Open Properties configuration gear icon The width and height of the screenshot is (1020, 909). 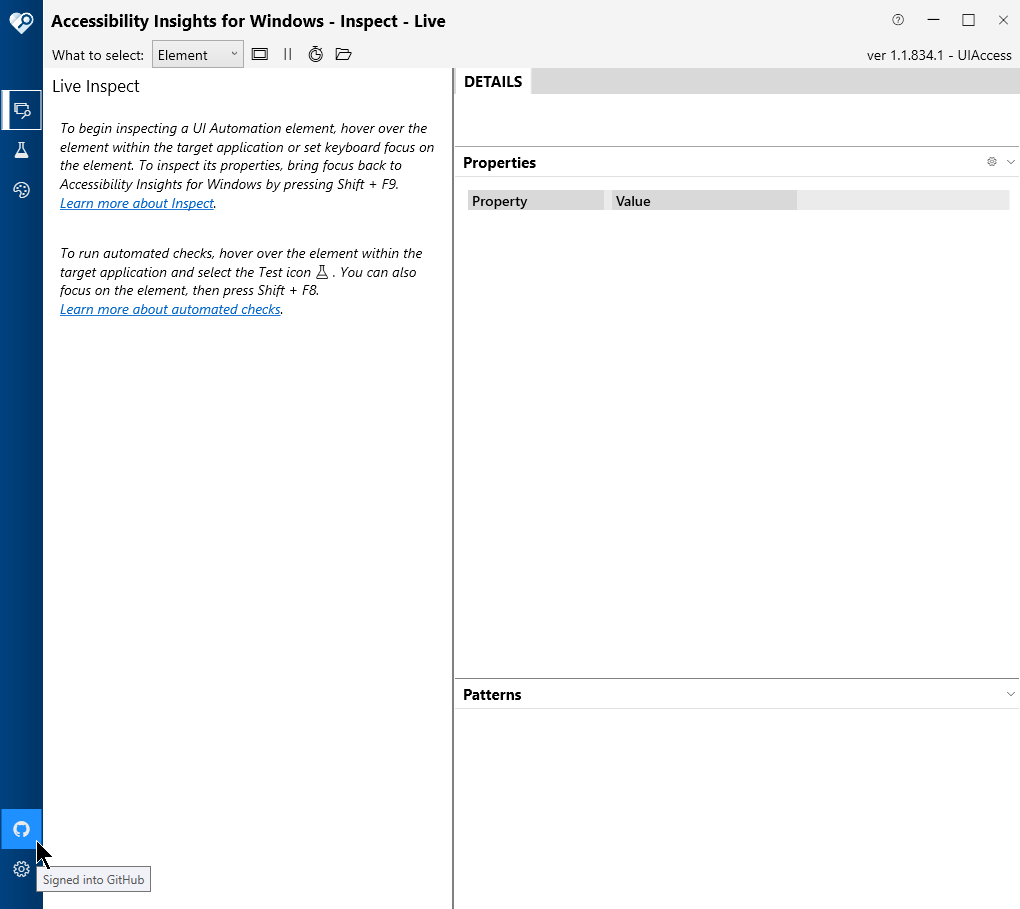991,161
